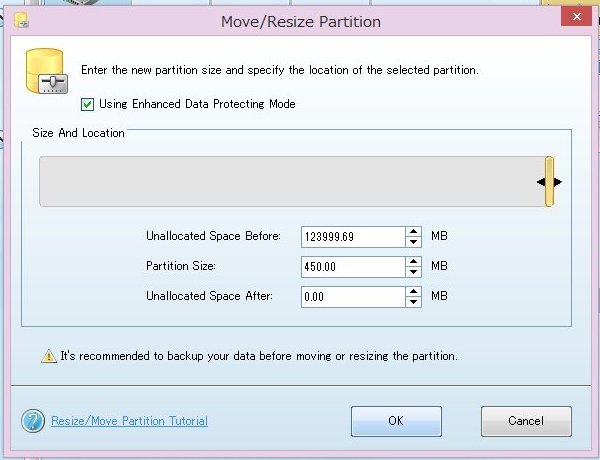
Task: Click the yellow partition slider handle
Action: point(549,182)
